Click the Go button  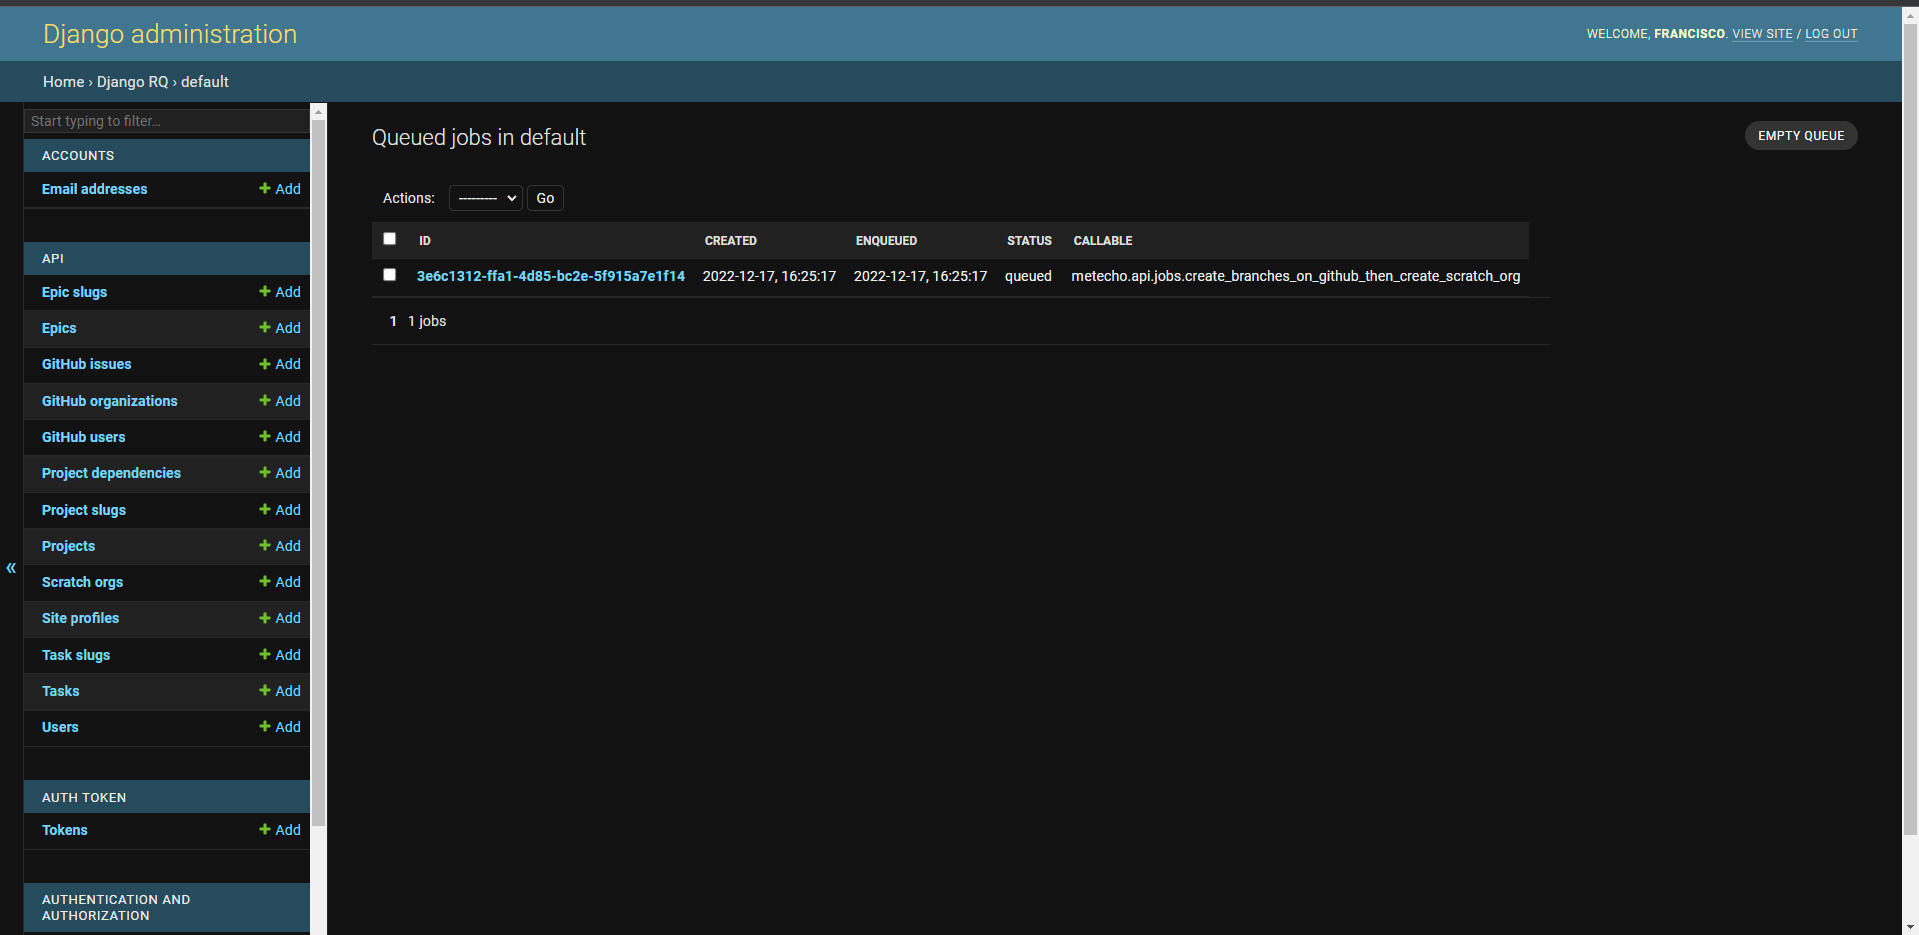point(545,198)
